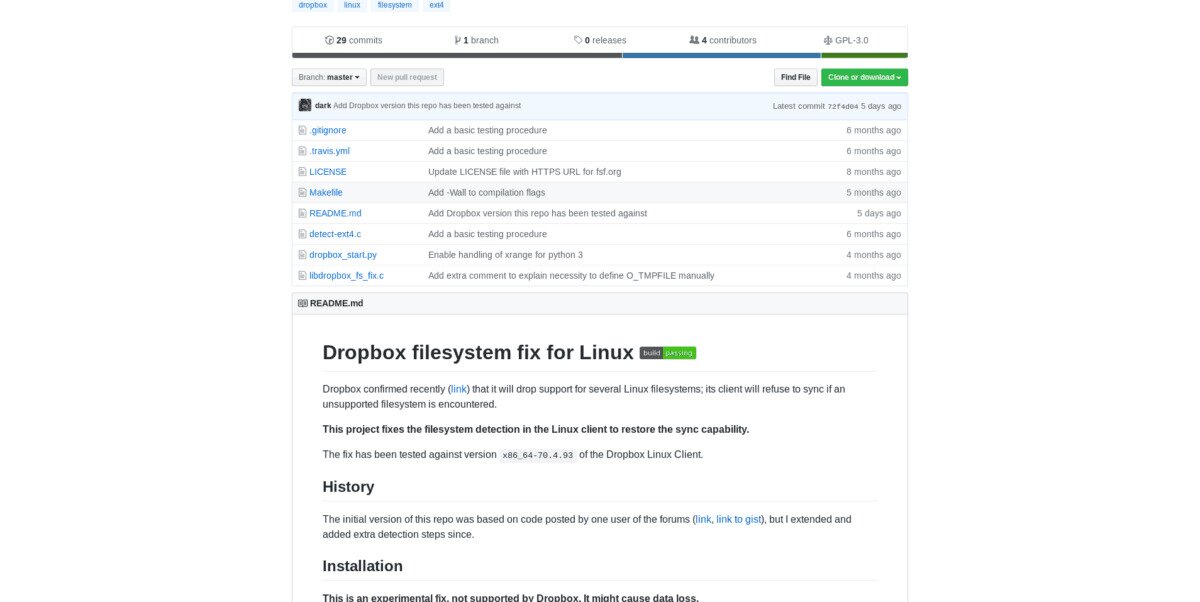Click the file icon beside LICENSE
Viewport: 1200px width, 602px height.
[302, 172]
